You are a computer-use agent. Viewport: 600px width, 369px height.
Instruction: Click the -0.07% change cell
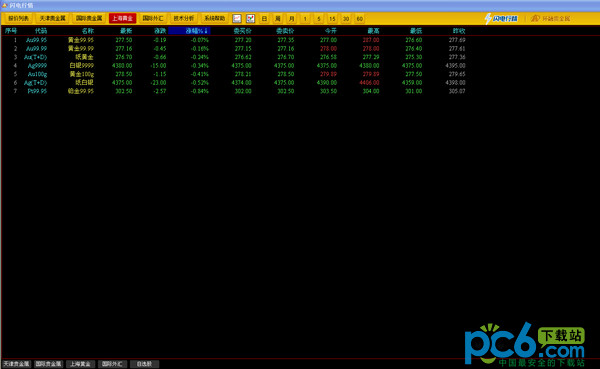pyautogui.click(x=199, y=40)
